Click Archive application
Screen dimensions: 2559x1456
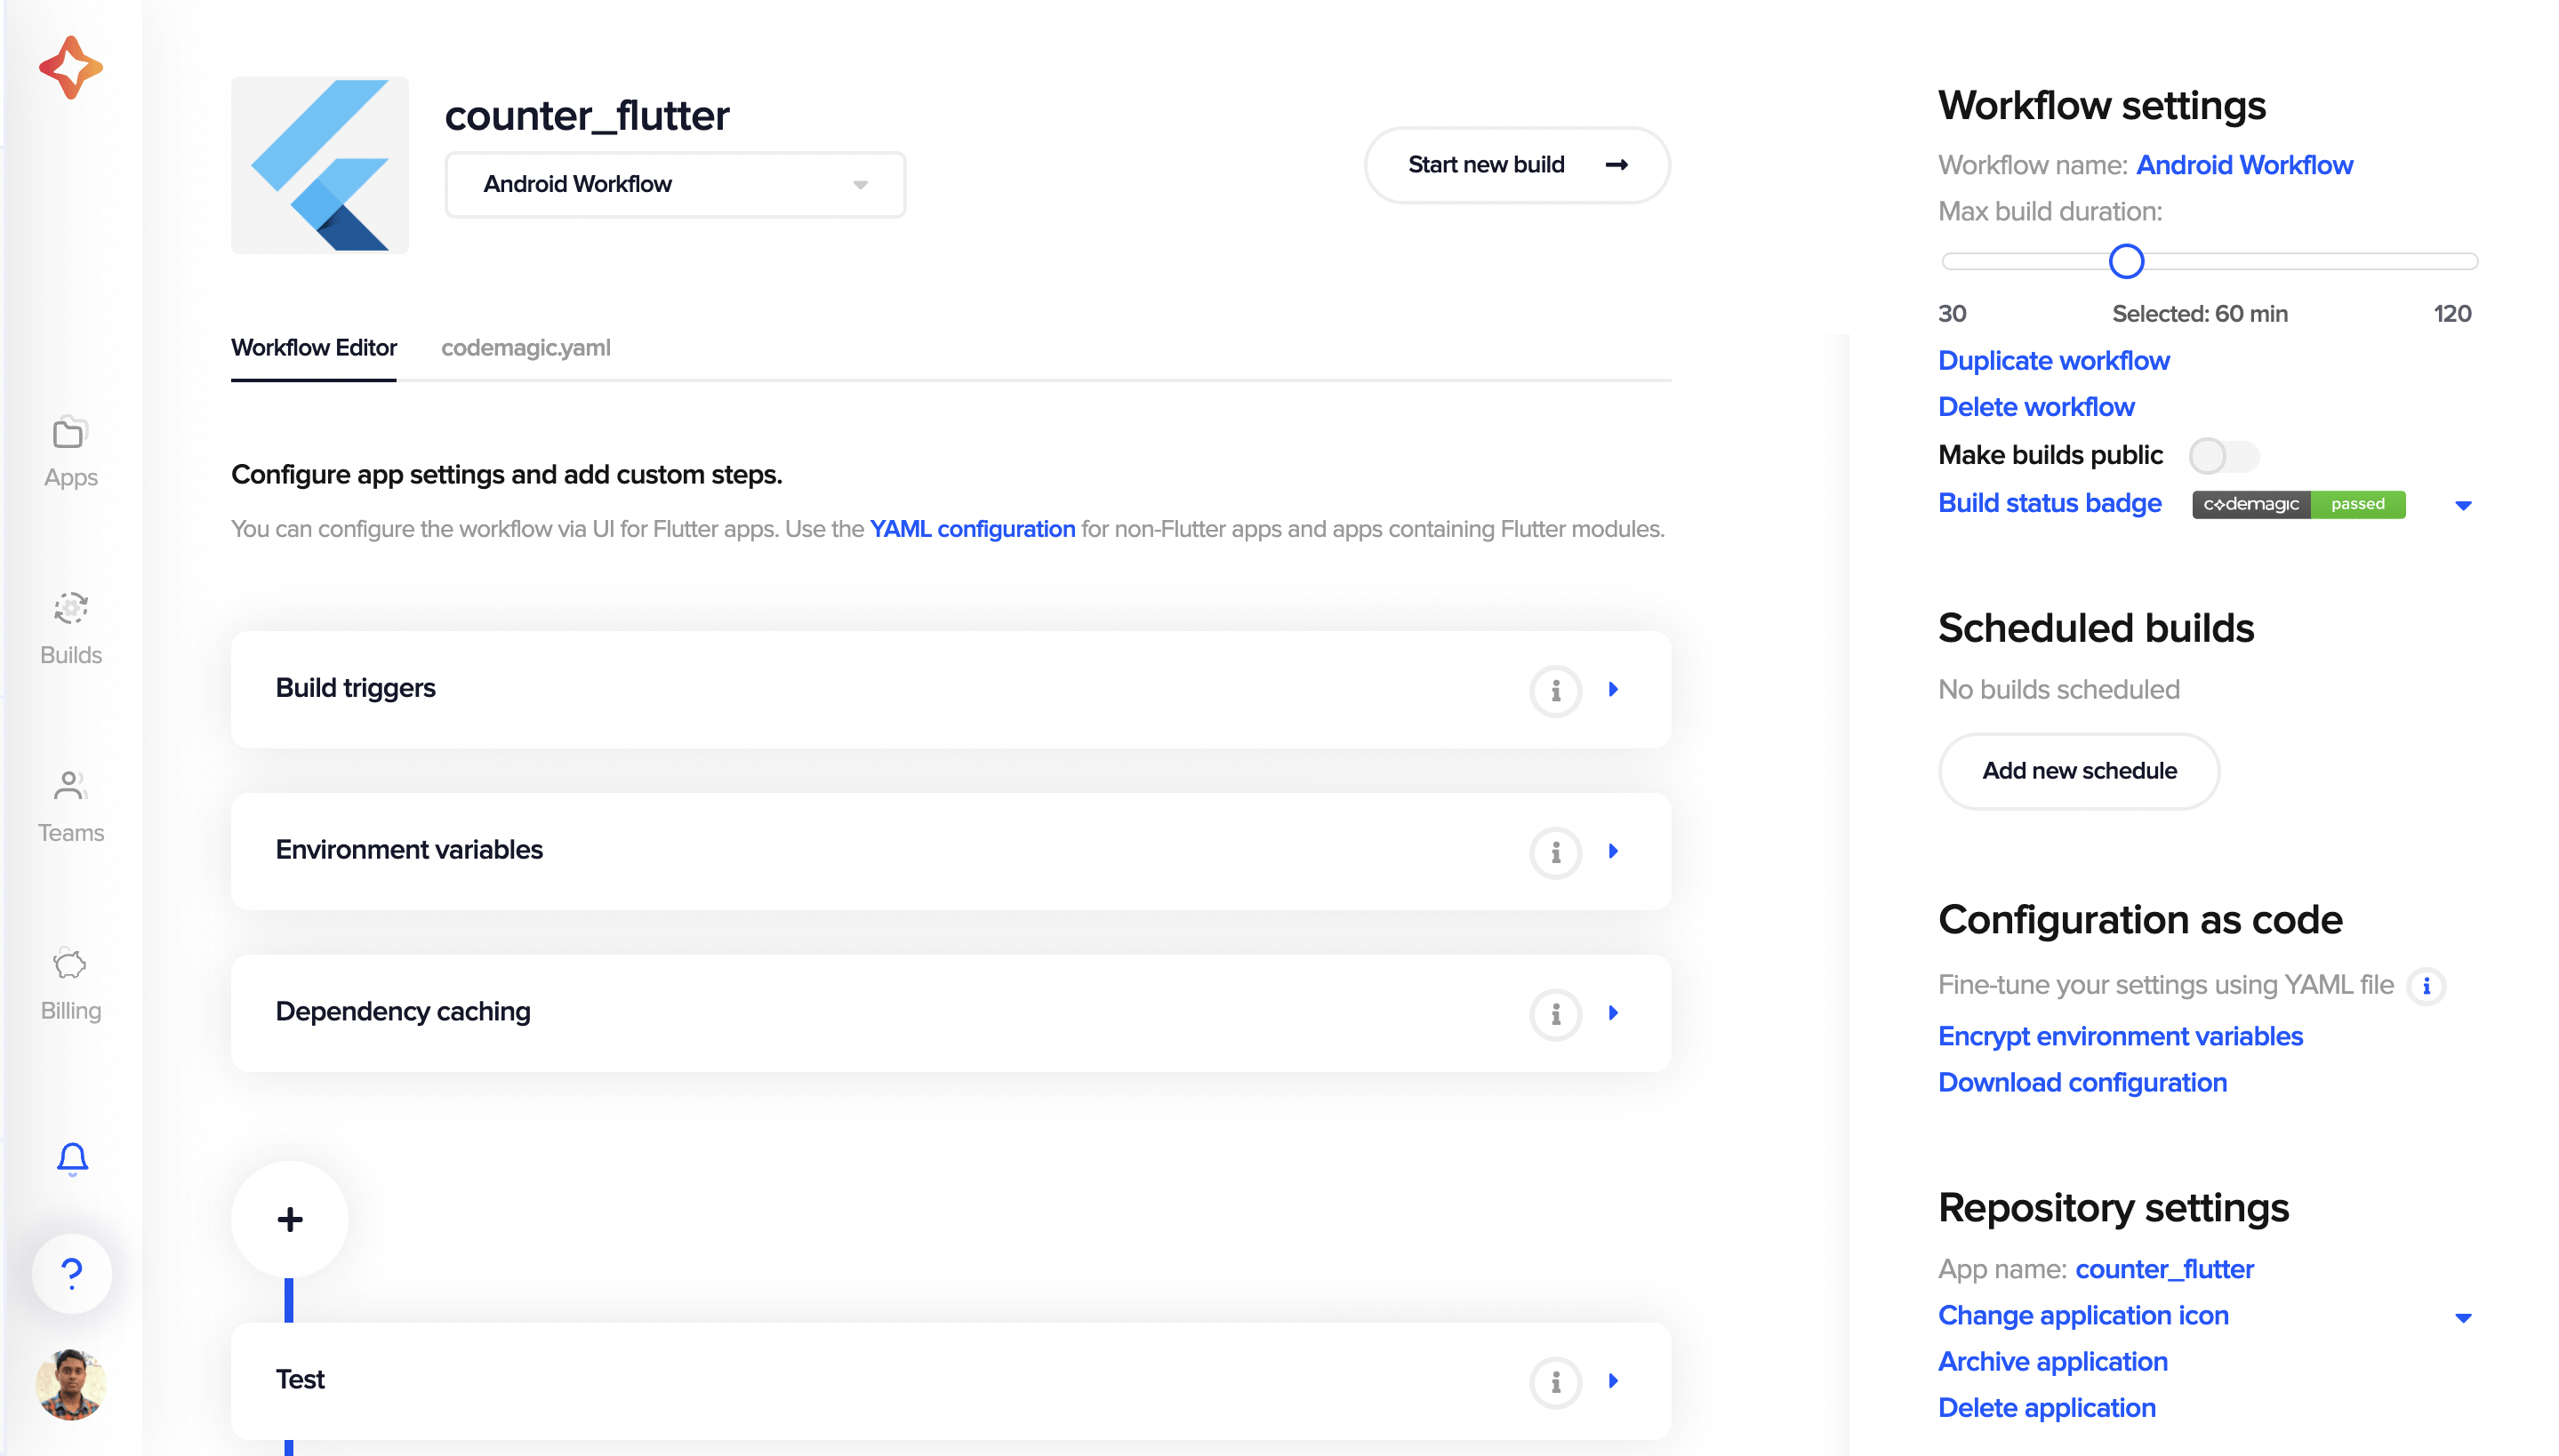coord(2052,1361)
